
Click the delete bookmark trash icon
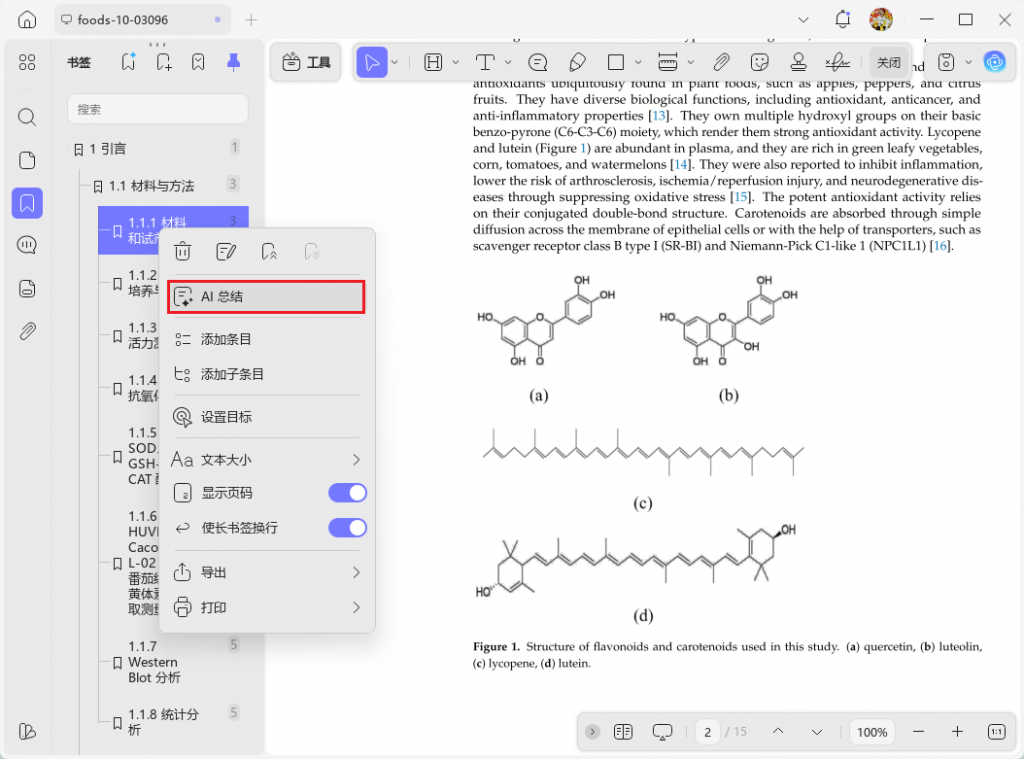tap(183, 251)
